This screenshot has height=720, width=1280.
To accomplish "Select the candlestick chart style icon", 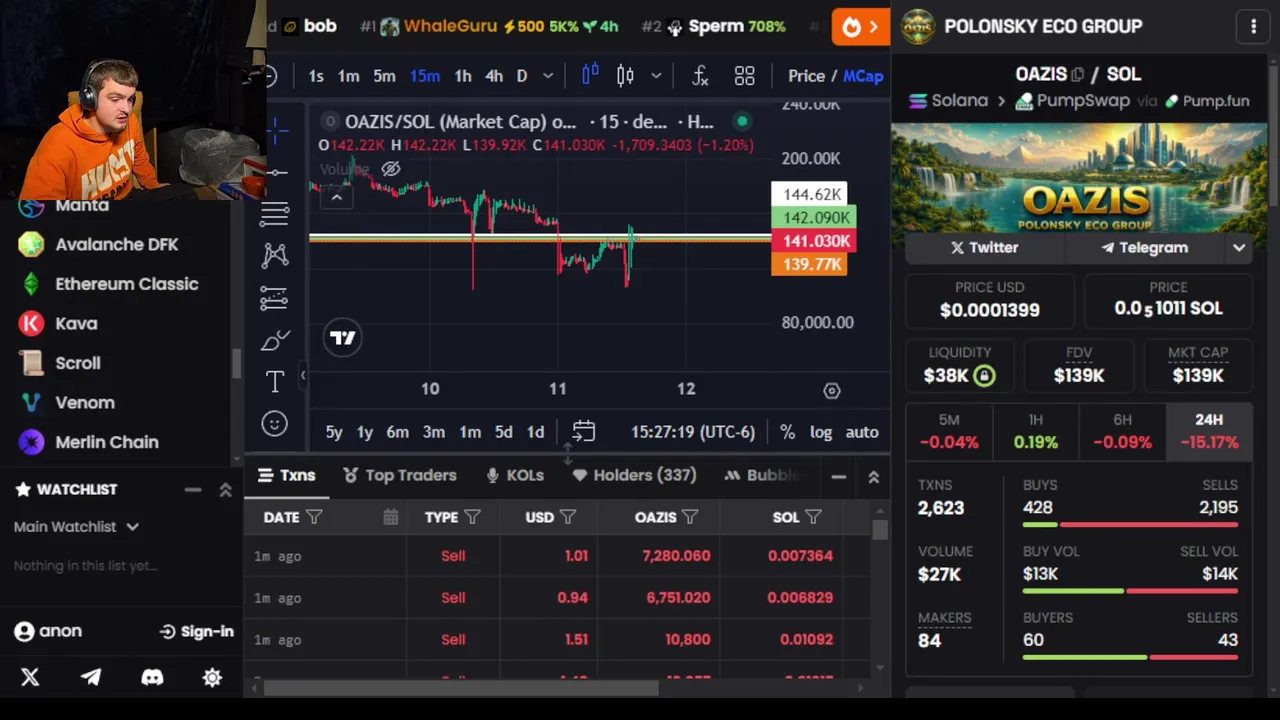I will [625, 76].
